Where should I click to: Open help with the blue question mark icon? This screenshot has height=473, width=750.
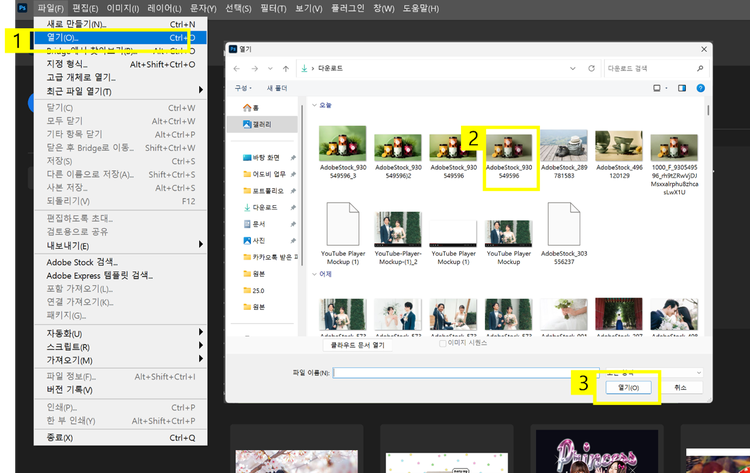tap(700, 88)
